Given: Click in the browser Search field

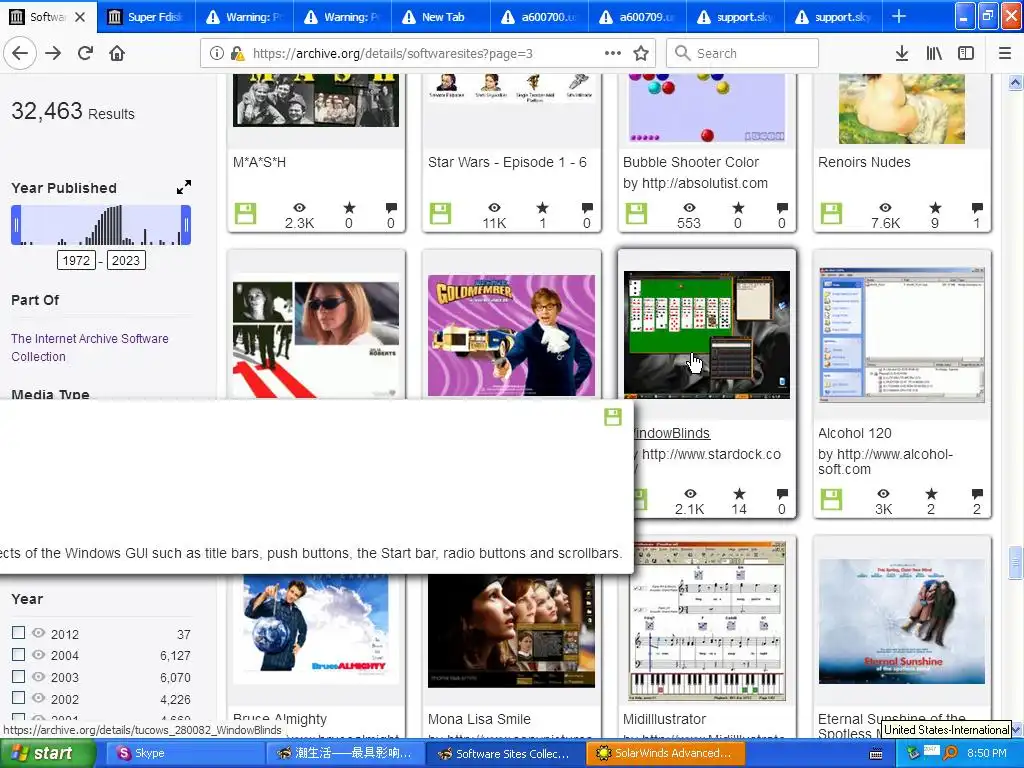Looking at the screenshot, I should tap(743, 54).
